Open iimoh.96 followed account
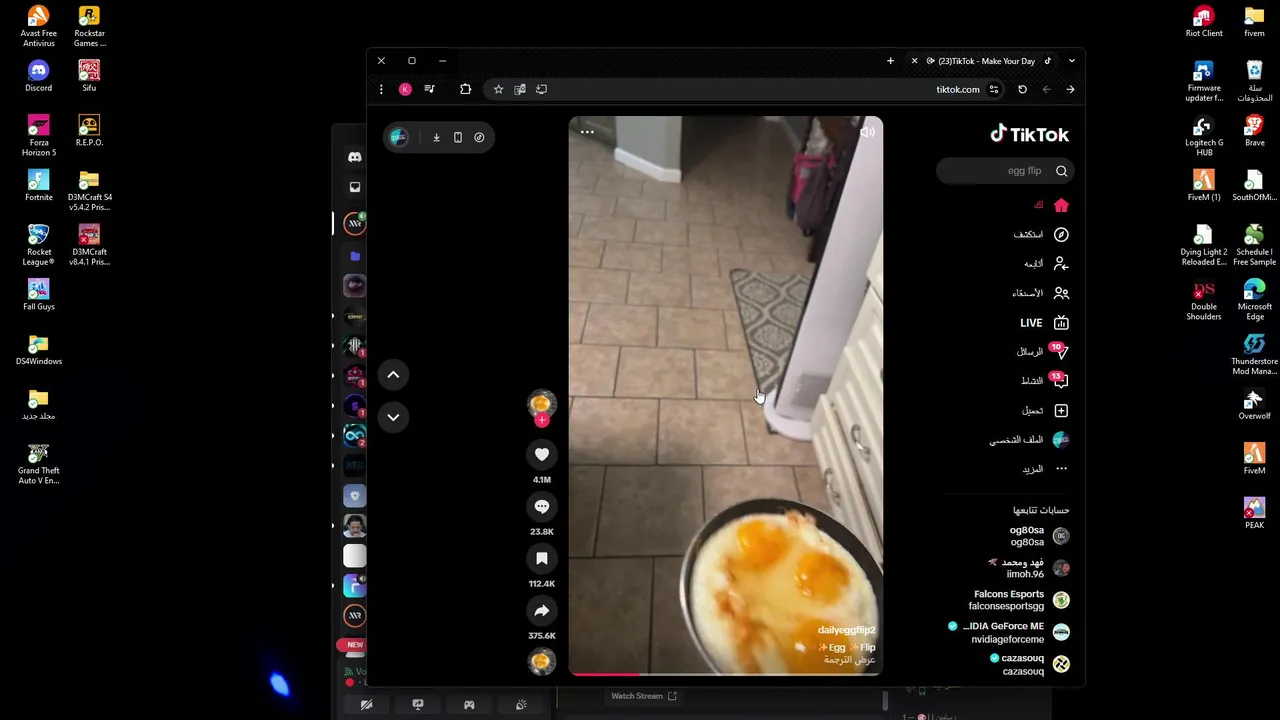This screenshot has width=1280, height=720. pos(1028,568)
